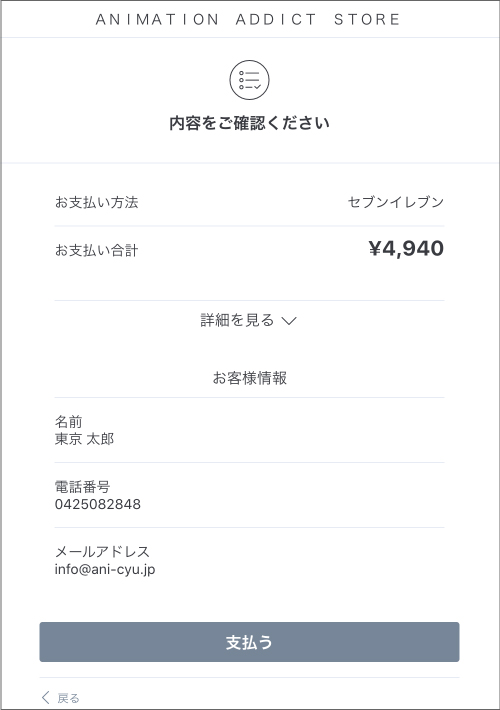The width and height of the screenshot is (500, 710).
Task: Click the checklist confirmation icon
Action: (x=249, y=80)
